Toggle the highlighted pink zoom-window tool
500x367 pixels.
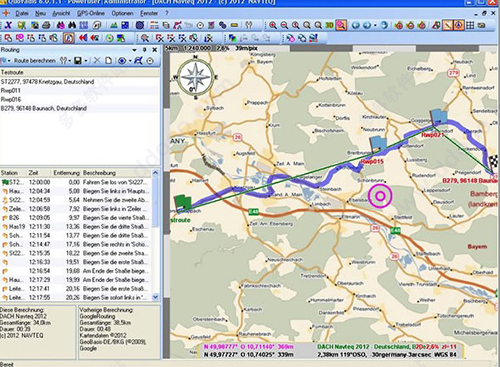tap(341, 25)
